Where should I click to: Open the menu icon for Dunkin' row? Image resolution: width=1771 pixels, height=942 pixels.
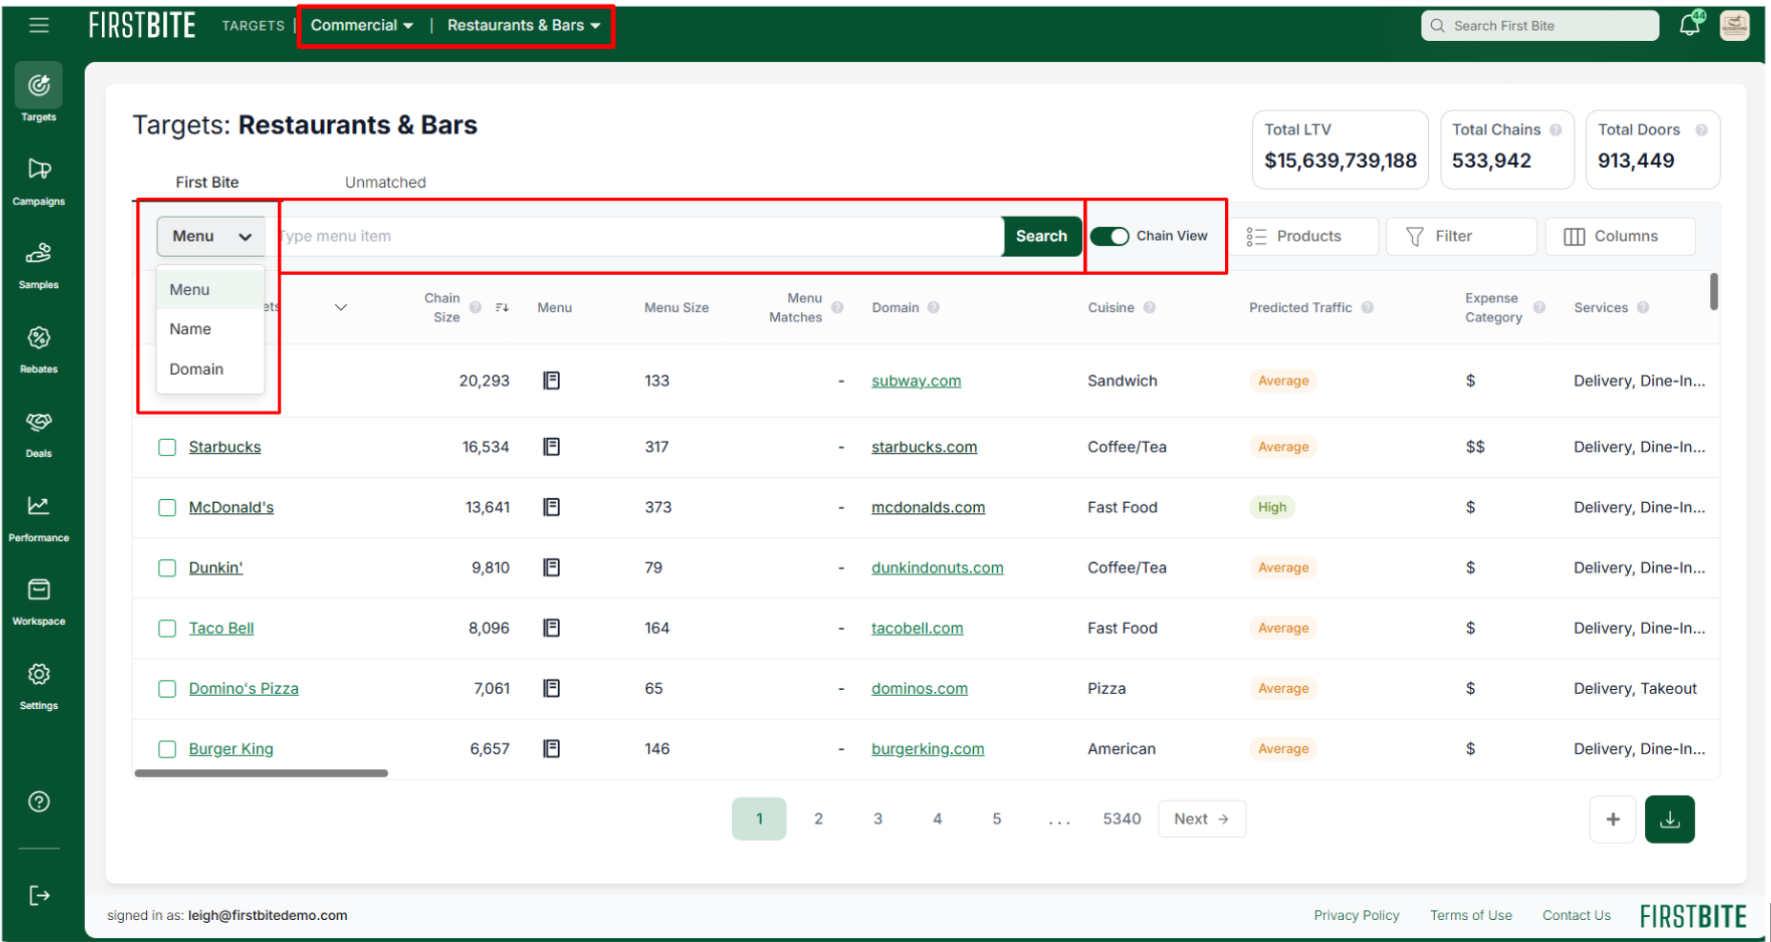[551, 567]
